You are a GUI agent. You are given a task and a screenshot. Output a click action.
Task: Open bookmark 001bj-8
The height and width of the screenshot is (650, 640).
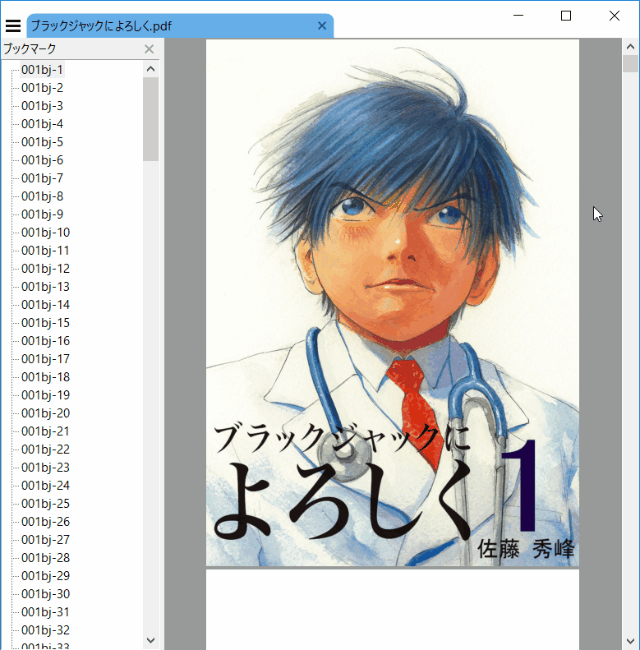(x=42, y=196)
